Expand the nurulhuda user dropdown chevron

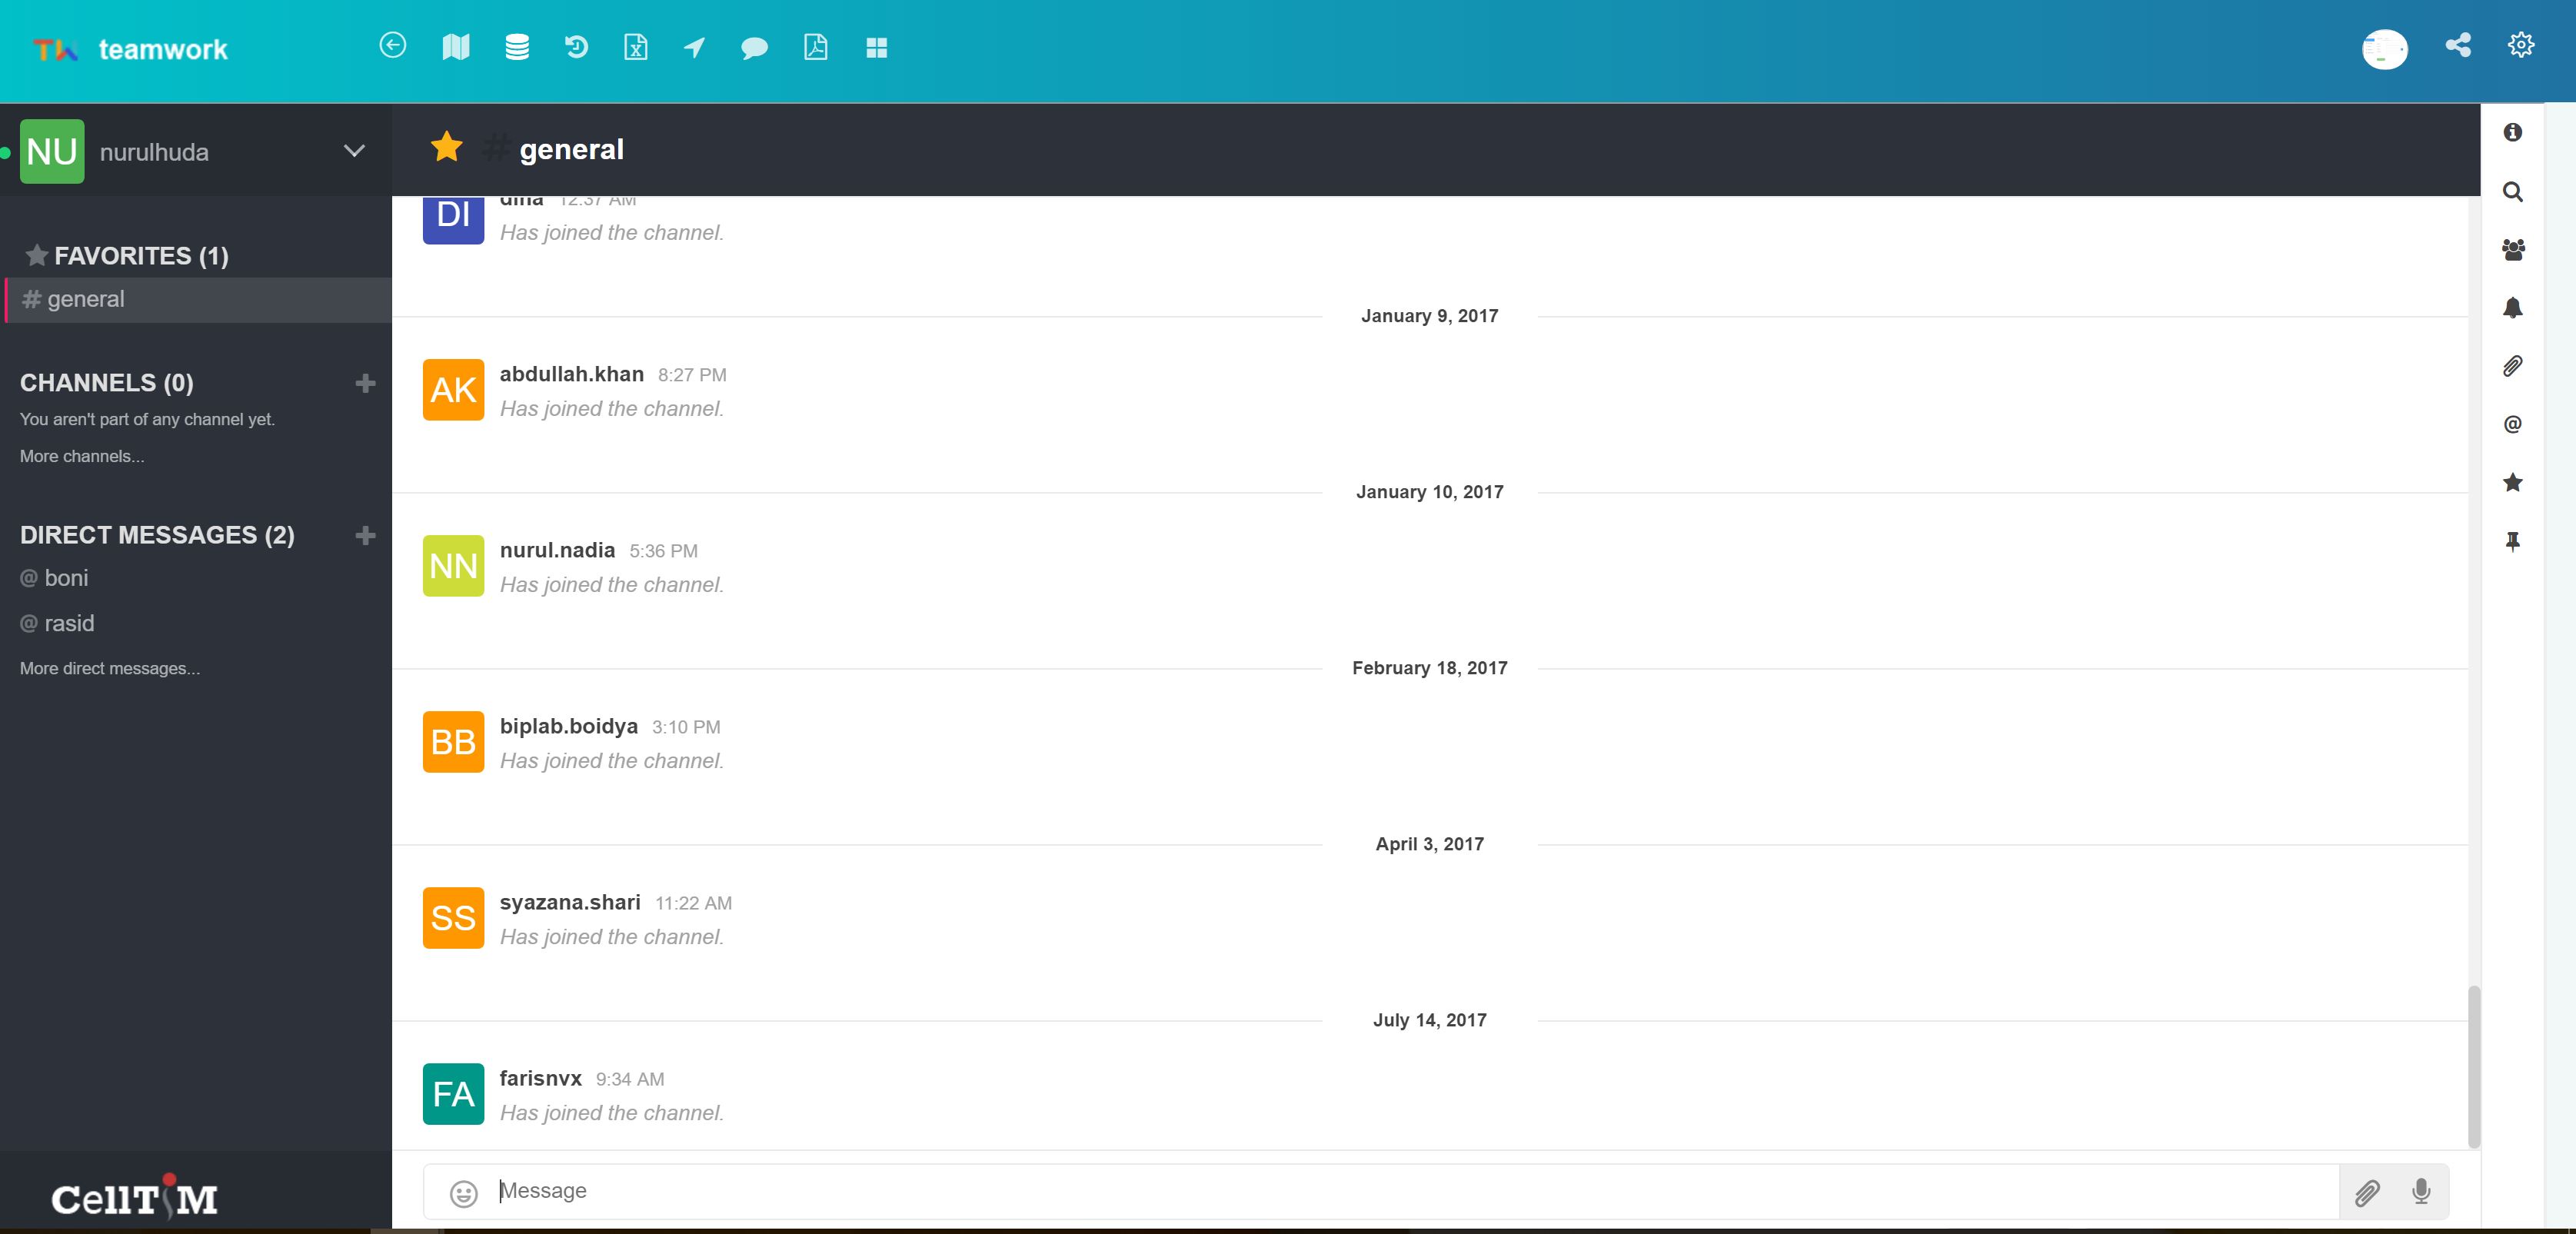(x=354, y=151)
